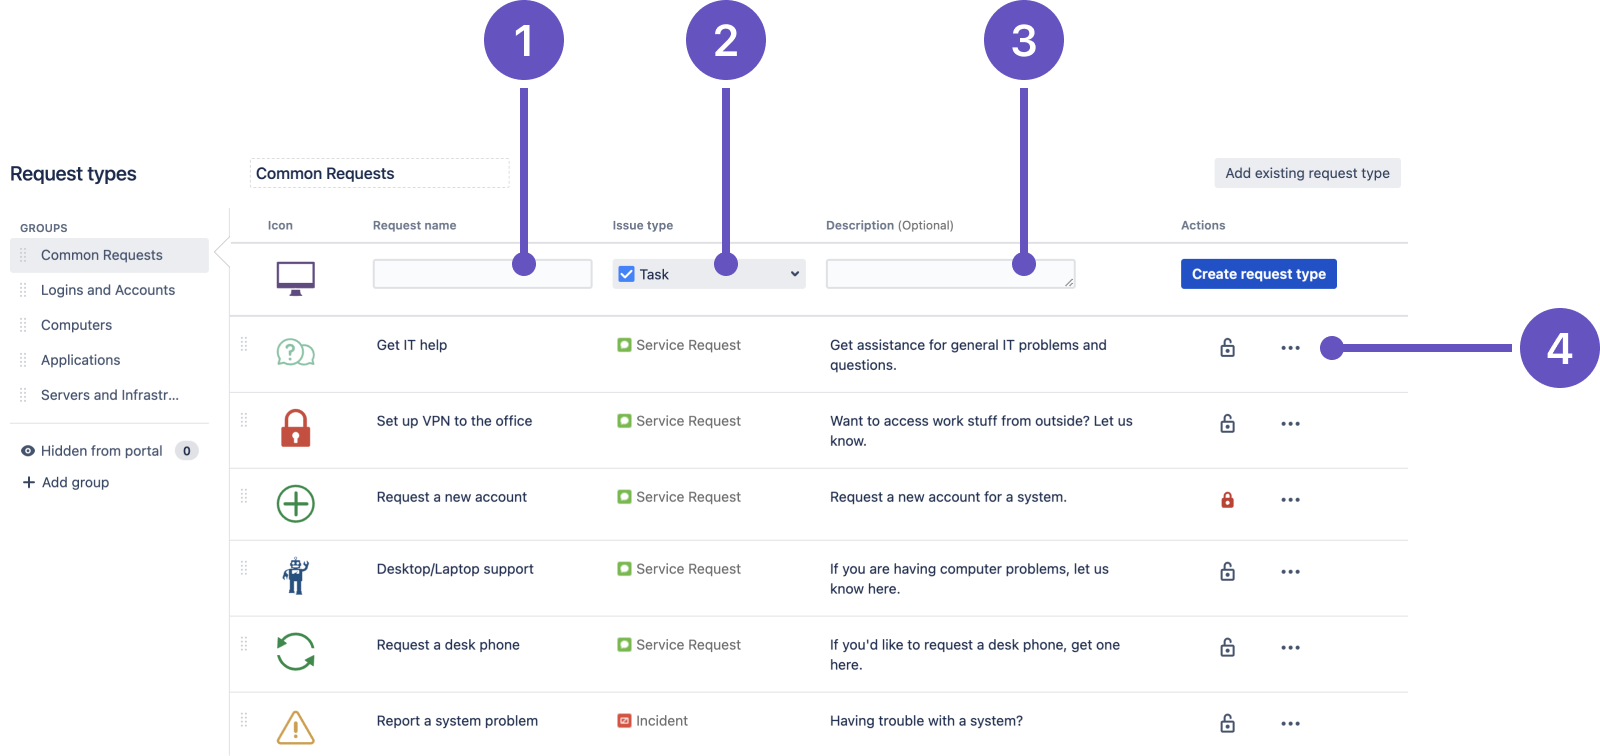This screenshot has height=756, width=1600.
Task: Click the question bubble Get IT help icon
Action: pyautogui.click(x=295, y=352)
